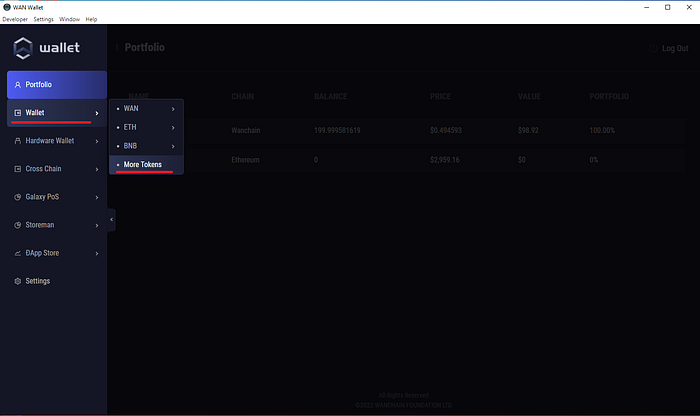This screenshot has width=700, height=416.
Task: Click the Log Out button
Action: (669, 48)
